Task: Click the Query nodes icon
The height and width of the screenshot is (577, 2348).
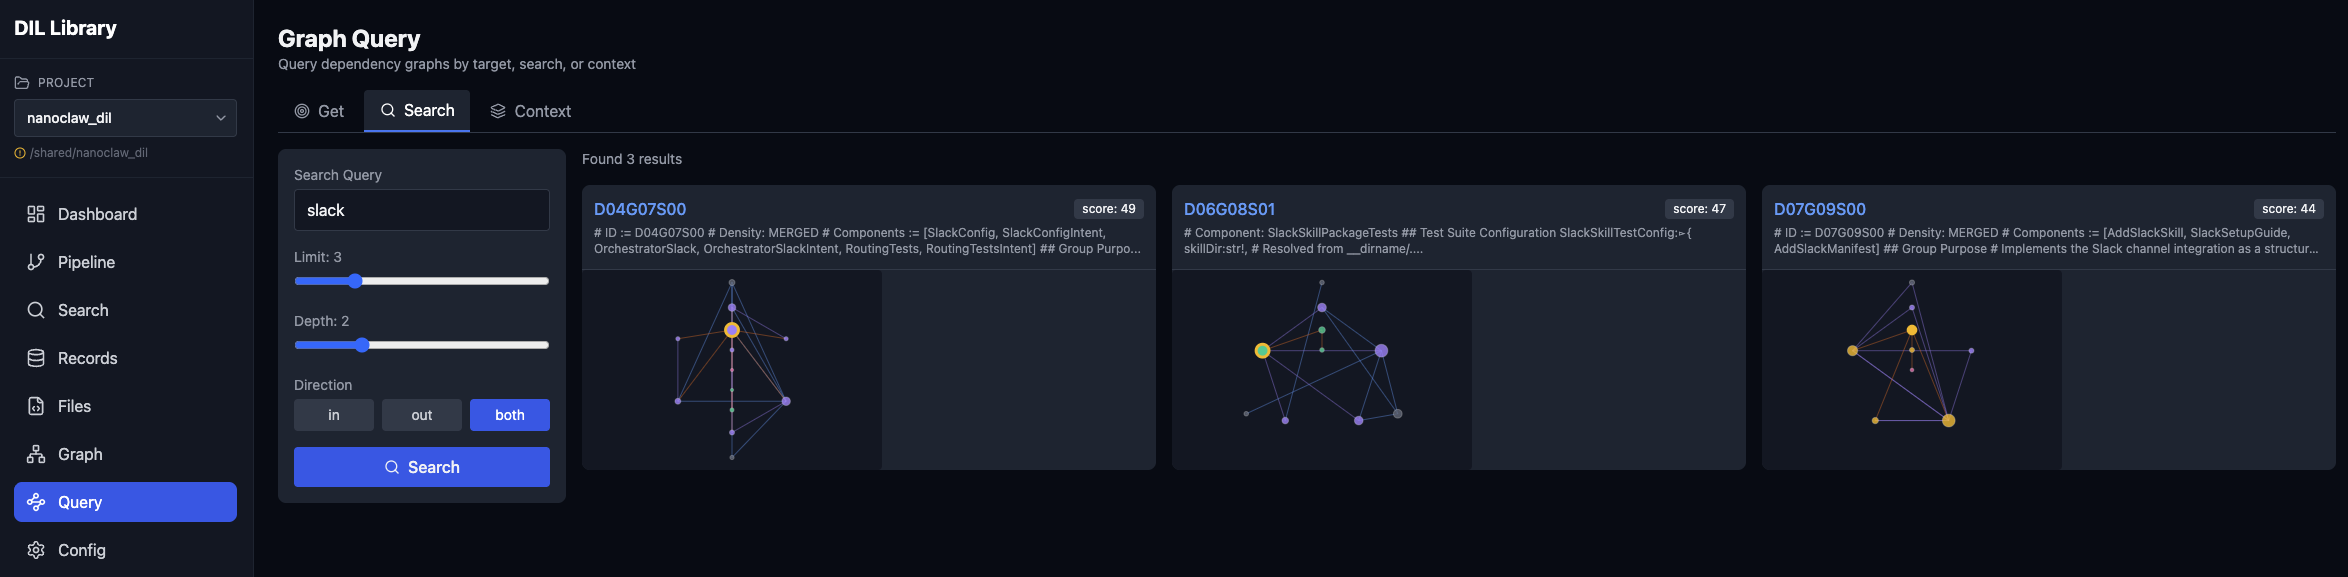Action: (x=36, y=502)
